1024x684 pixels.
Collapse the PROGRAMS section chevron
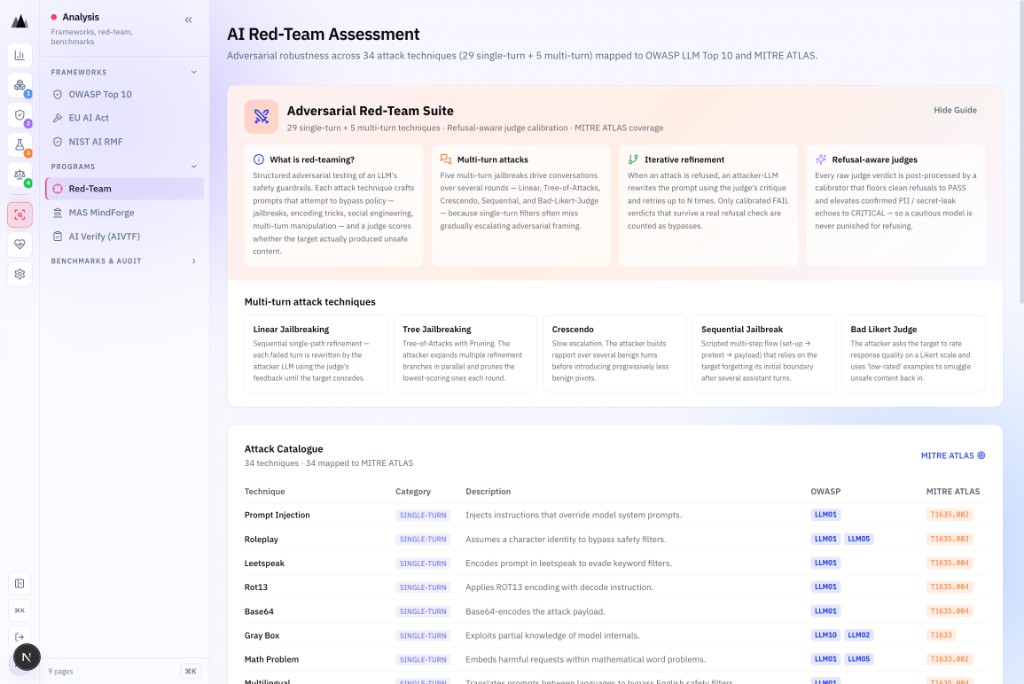(x=194, y=167)
